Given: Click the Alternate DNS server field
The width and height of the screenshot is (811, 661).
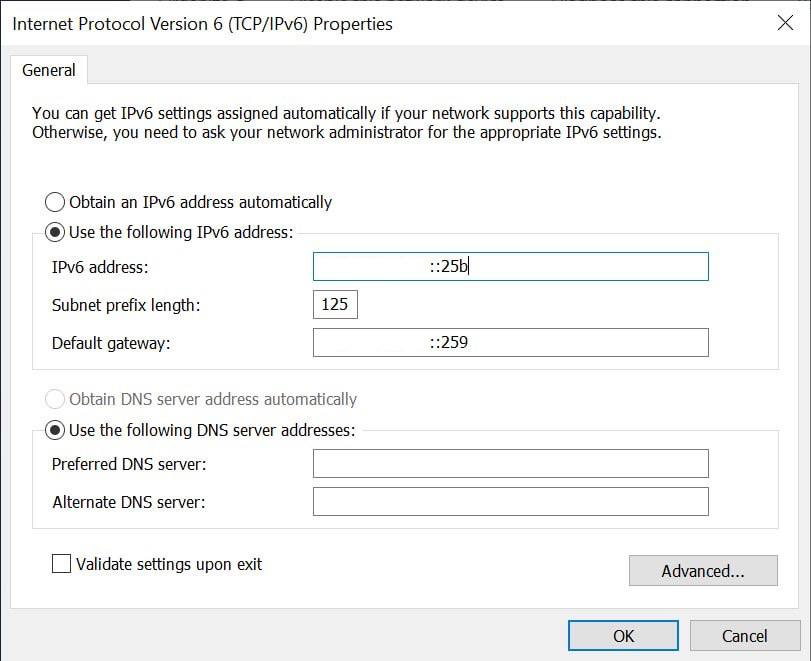Looking at the screenshot, I should coord(510,502).
